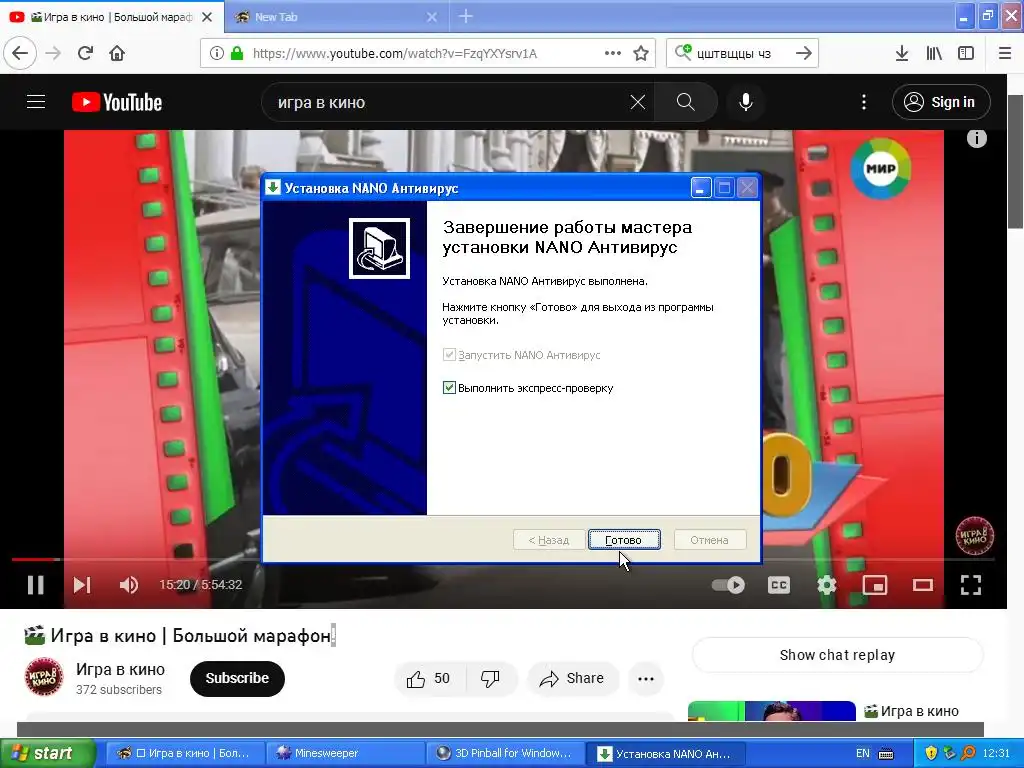Viewport: 1024px width, 768px height.
Task: Switch to 3D Pinball taskbar item
Action: click(504, 753)
